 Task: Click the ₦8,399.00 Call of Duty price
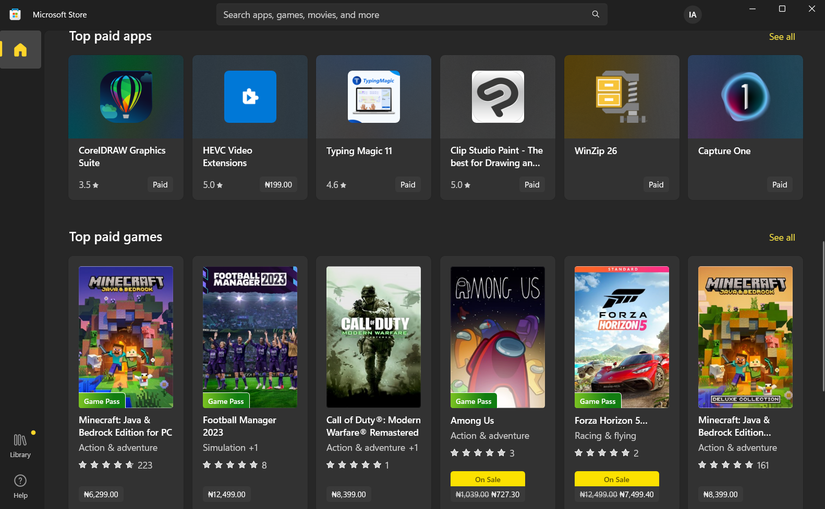coord(349,494)
